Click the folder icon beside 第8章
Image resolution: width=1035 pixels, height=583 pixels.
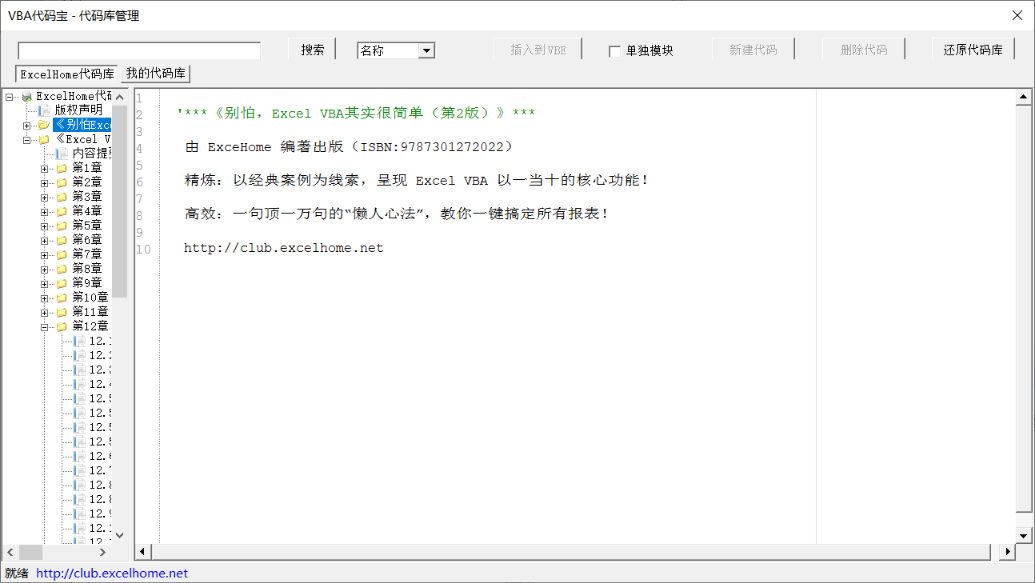point(62,269)
